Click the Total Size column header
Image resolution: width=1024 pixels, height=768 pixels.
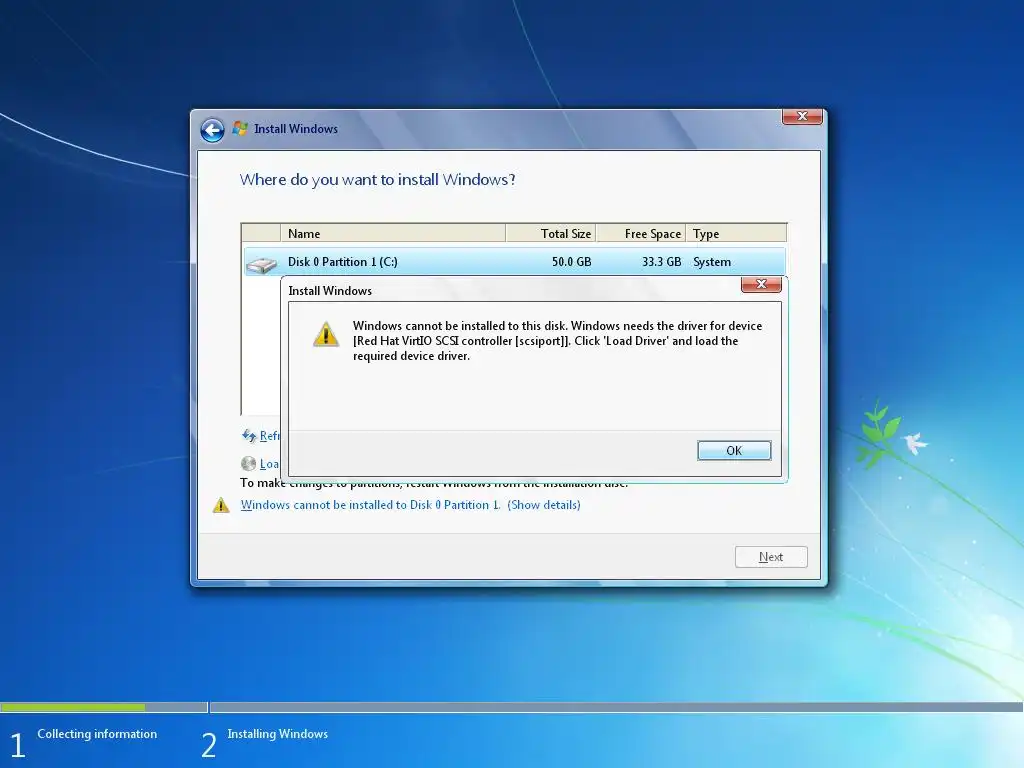(551, 233)
